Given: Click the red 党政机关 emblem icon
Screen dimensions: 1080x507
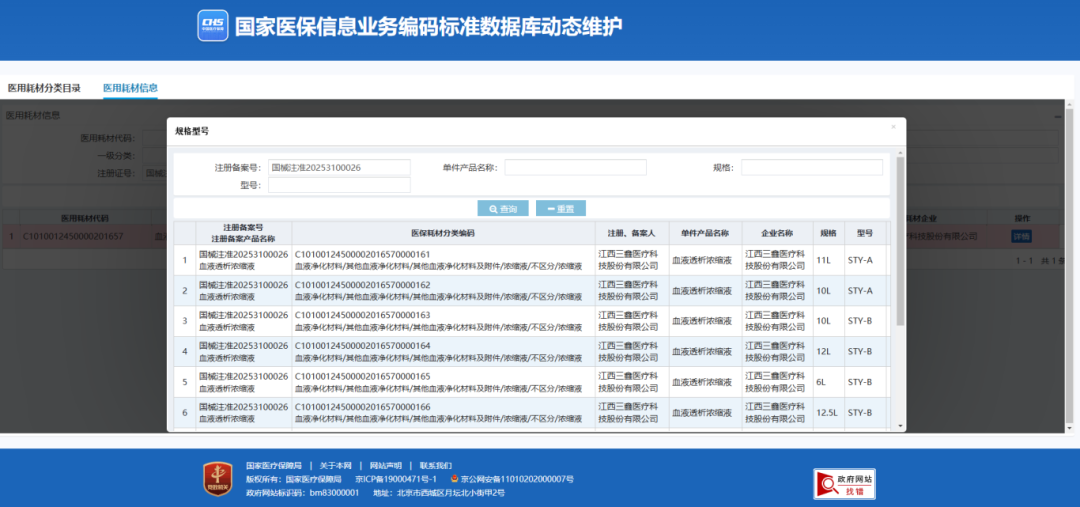Looking at the screenshot, I should point(217,479).
